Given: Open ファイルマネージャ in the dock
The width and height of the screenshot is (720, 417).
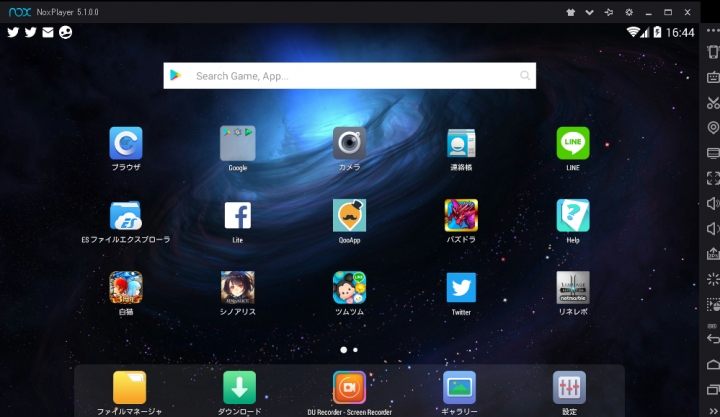Looking at the screenshot, I should coord(129,388).
